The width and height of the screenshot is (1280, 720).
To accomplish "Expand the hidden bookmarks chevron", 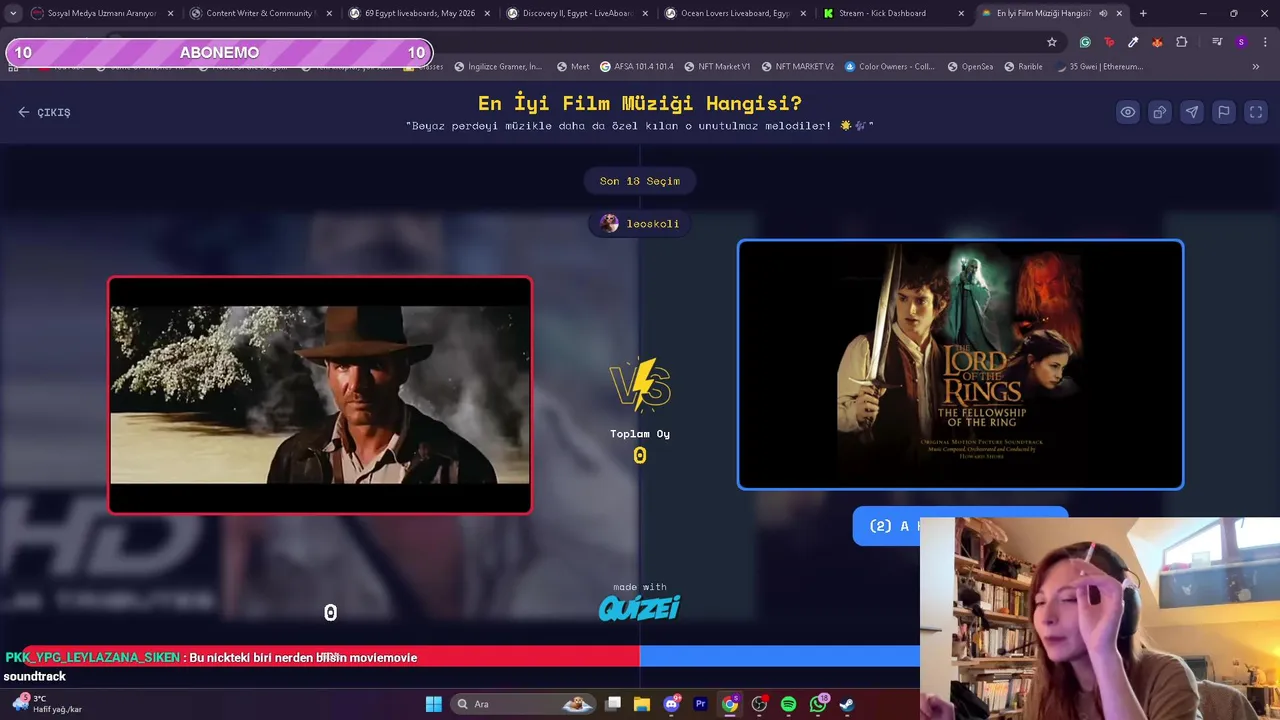I will 1256,67.
